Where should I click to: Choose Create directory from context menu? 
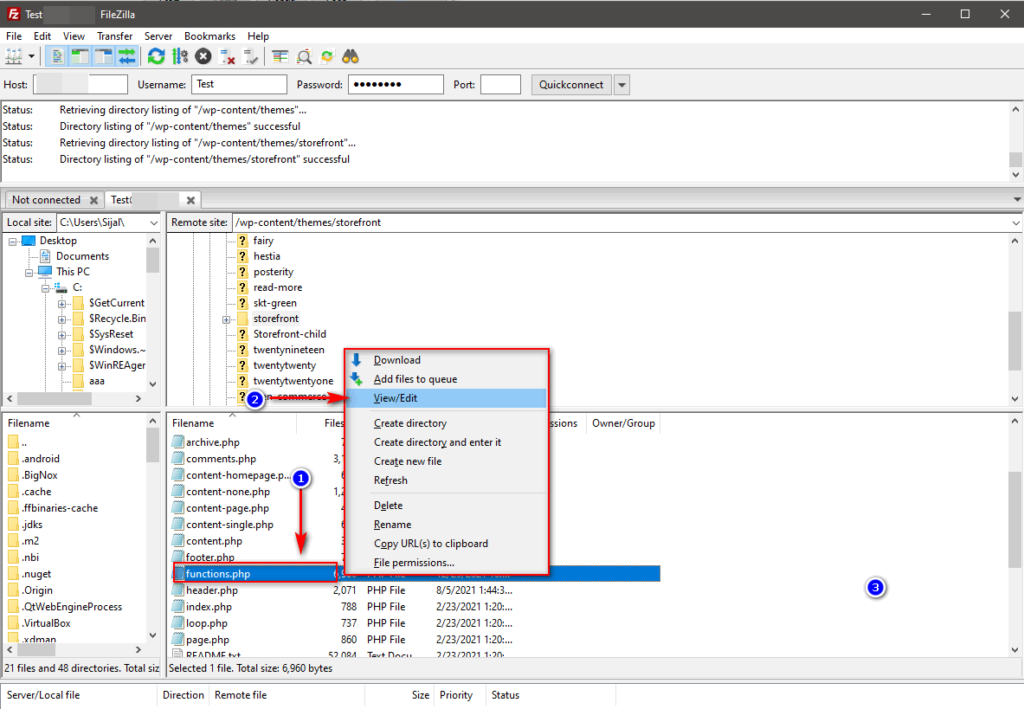(447, 423)
